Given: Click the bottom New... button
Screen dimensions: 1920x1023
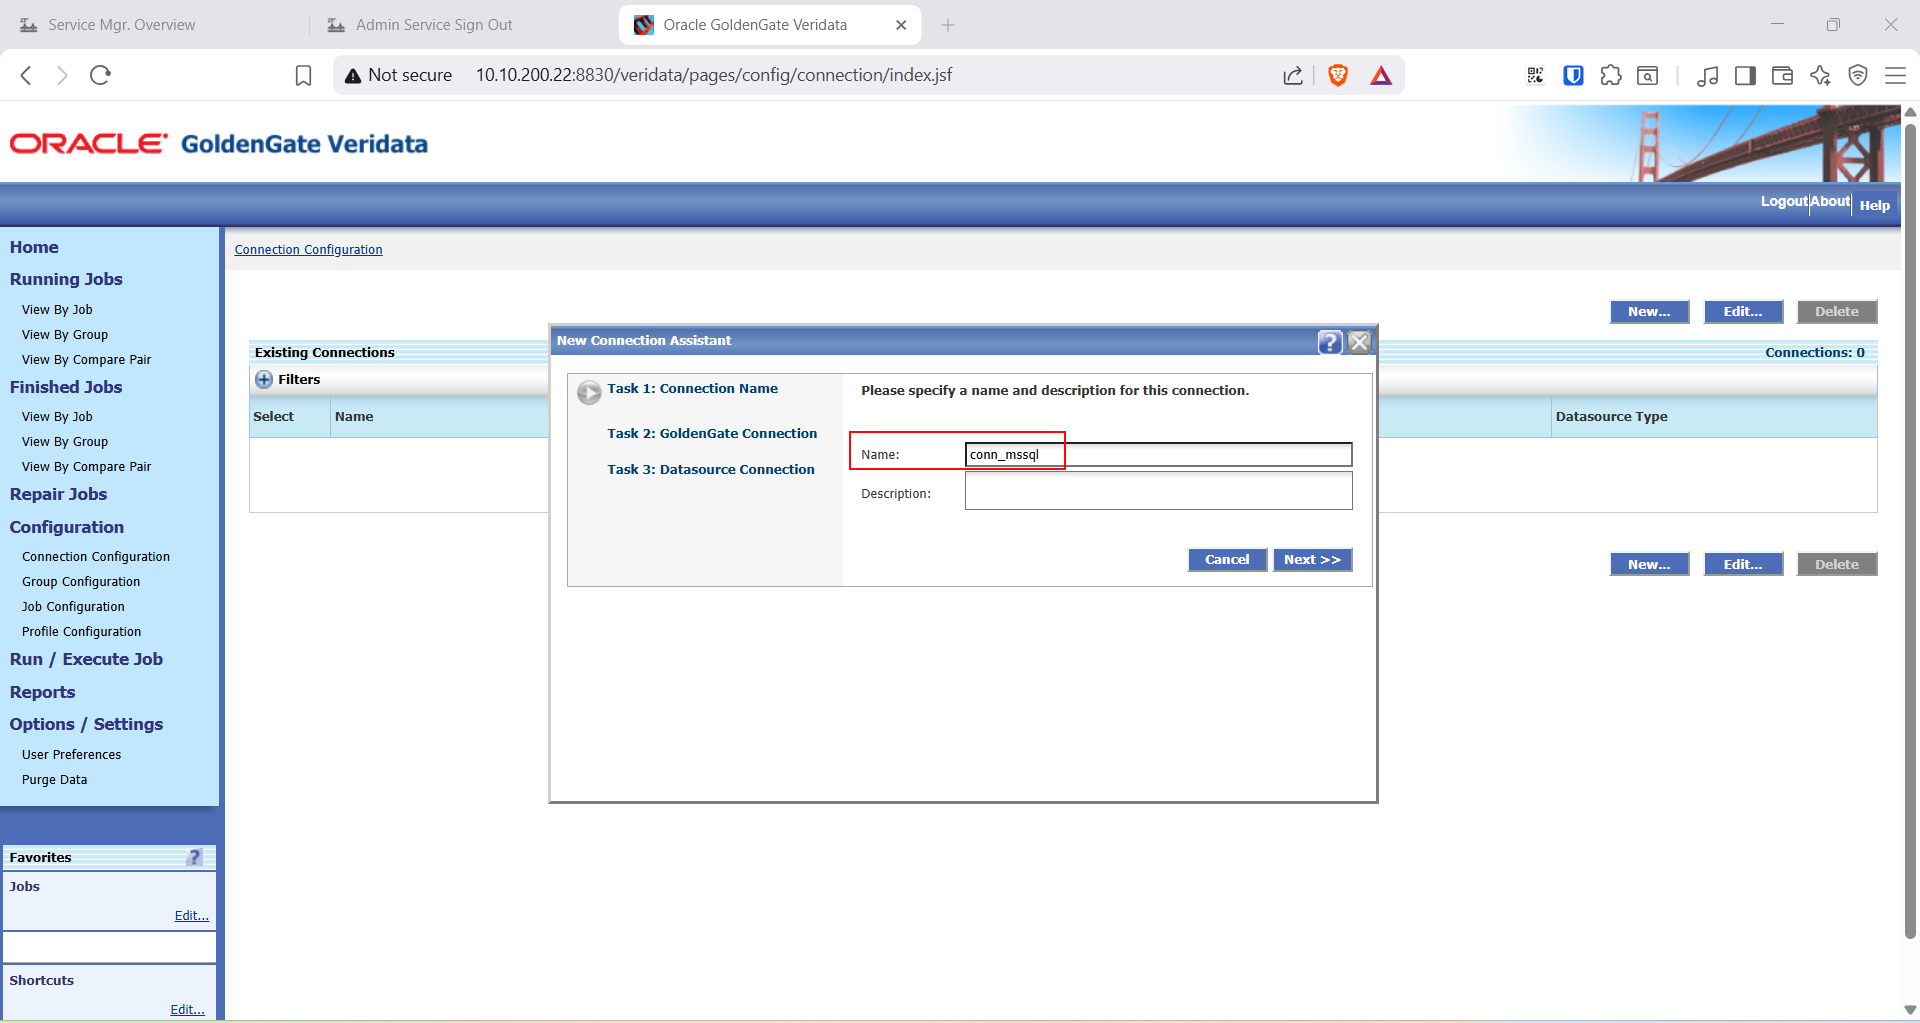Looking at the screenshot, I should coord(1649,565).
